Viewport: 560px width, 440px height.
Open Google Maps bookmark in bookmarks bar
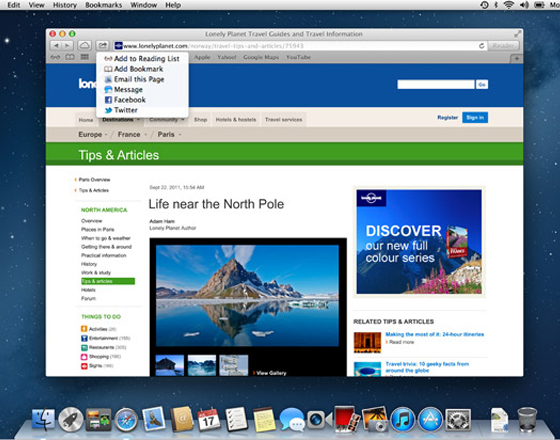pos(261,57)
